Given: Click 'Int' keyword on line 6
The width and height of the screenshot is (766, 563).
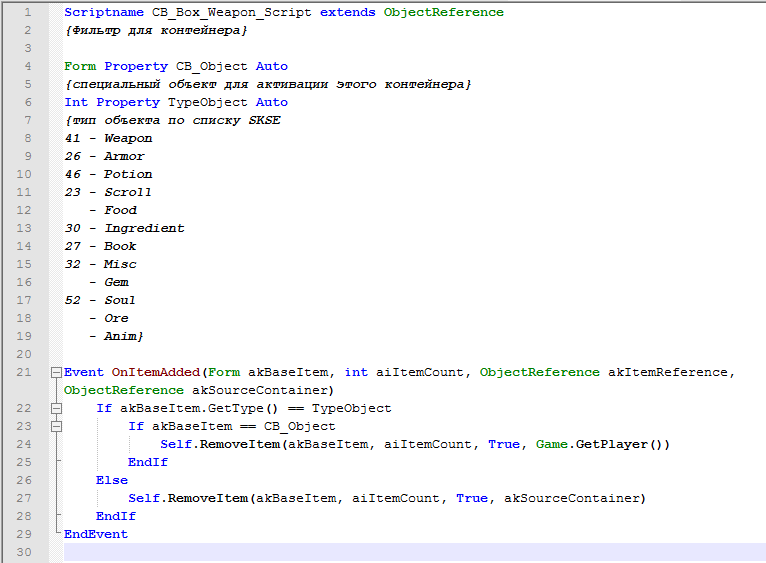Looking at the screenshot, I should 76,102.
